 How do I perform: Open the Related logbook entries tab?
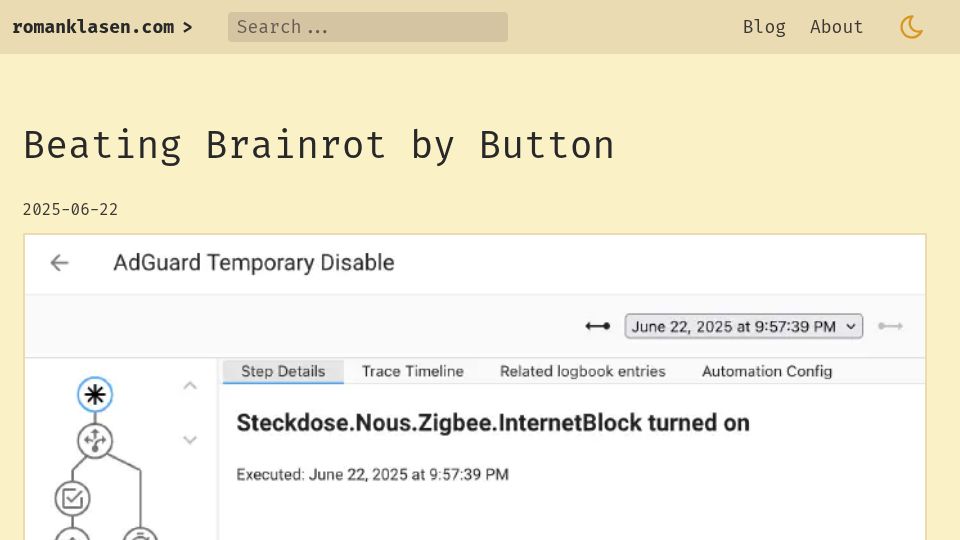(x=582, y=371)
